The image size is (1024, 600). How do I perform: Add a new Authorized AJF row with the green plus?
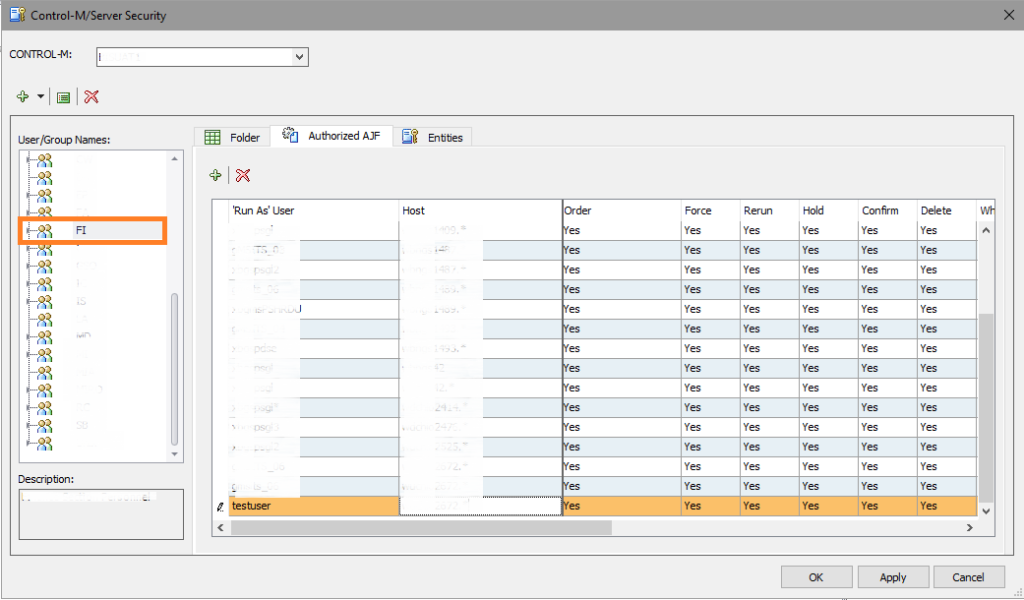point(216,175)
